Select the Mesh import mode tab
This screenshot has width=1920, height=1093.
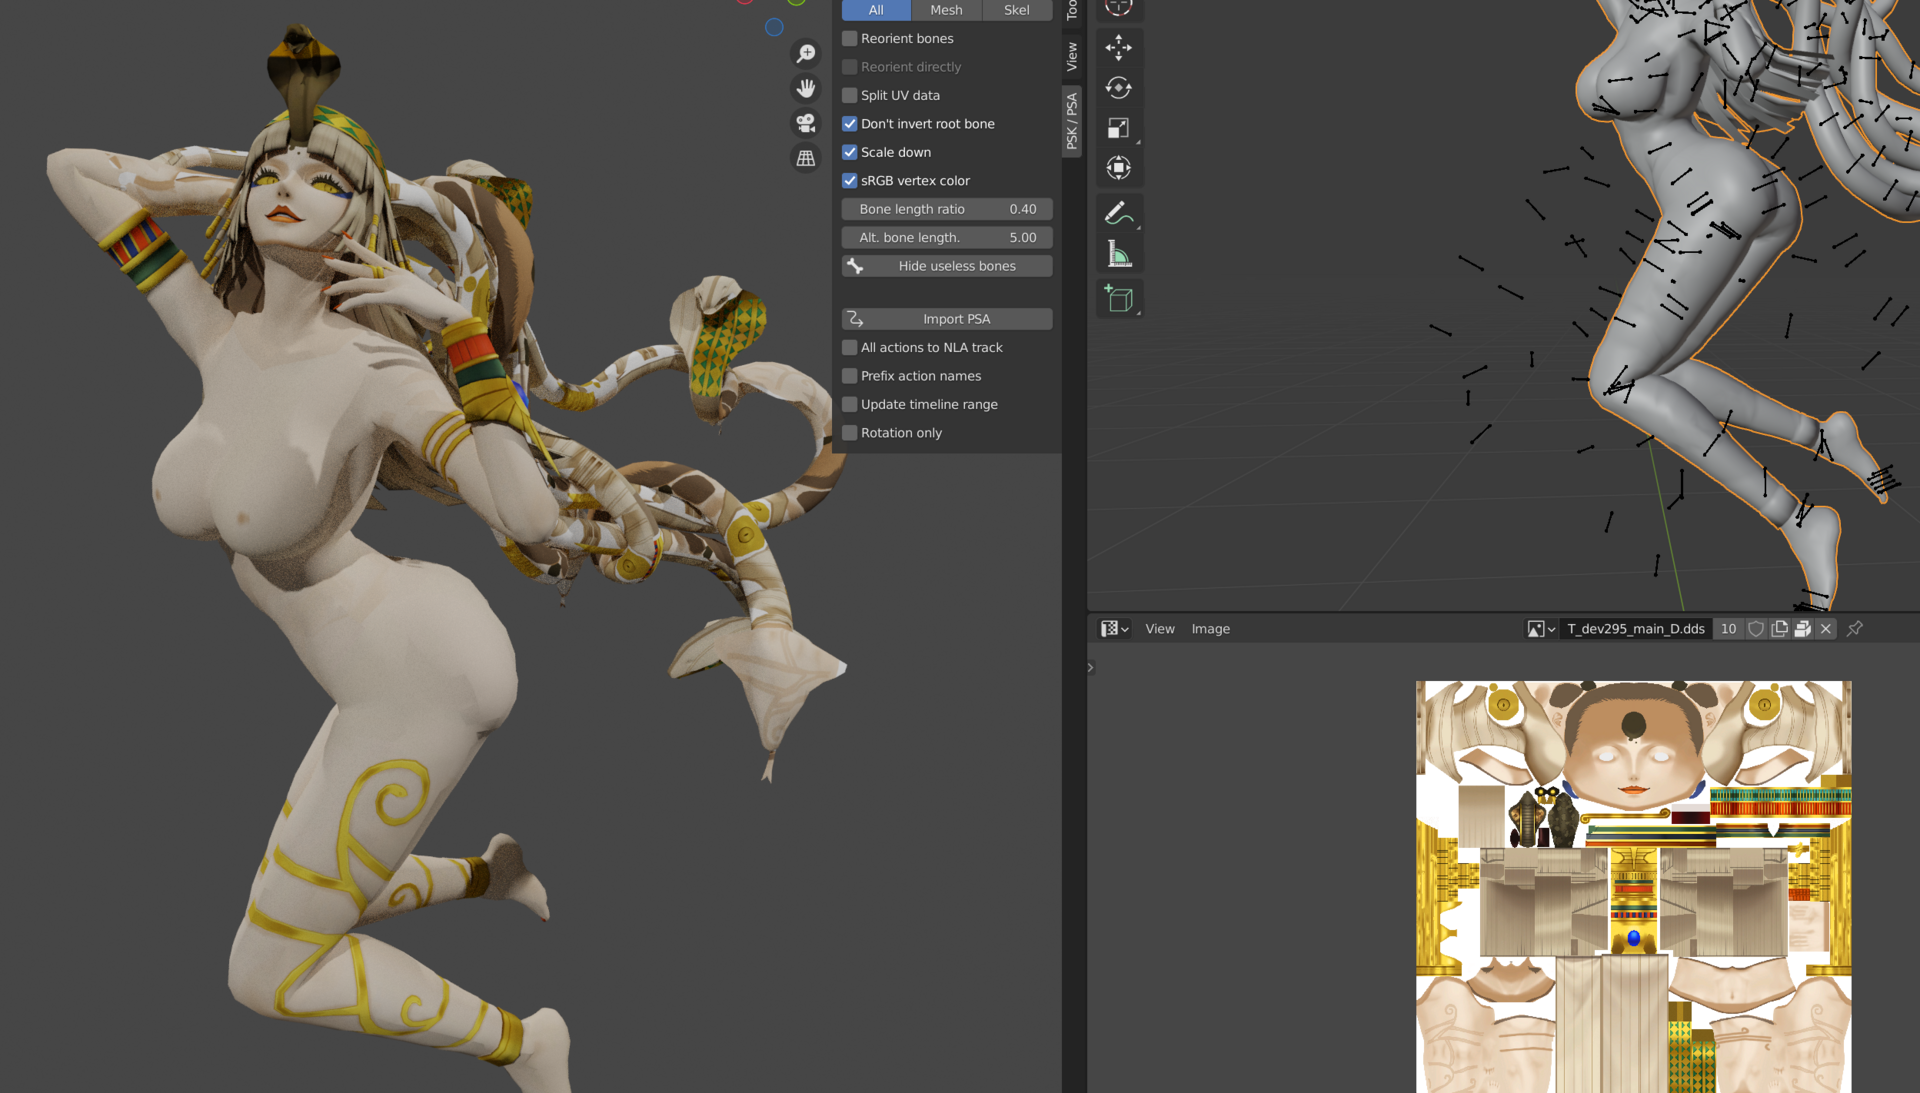946,10
